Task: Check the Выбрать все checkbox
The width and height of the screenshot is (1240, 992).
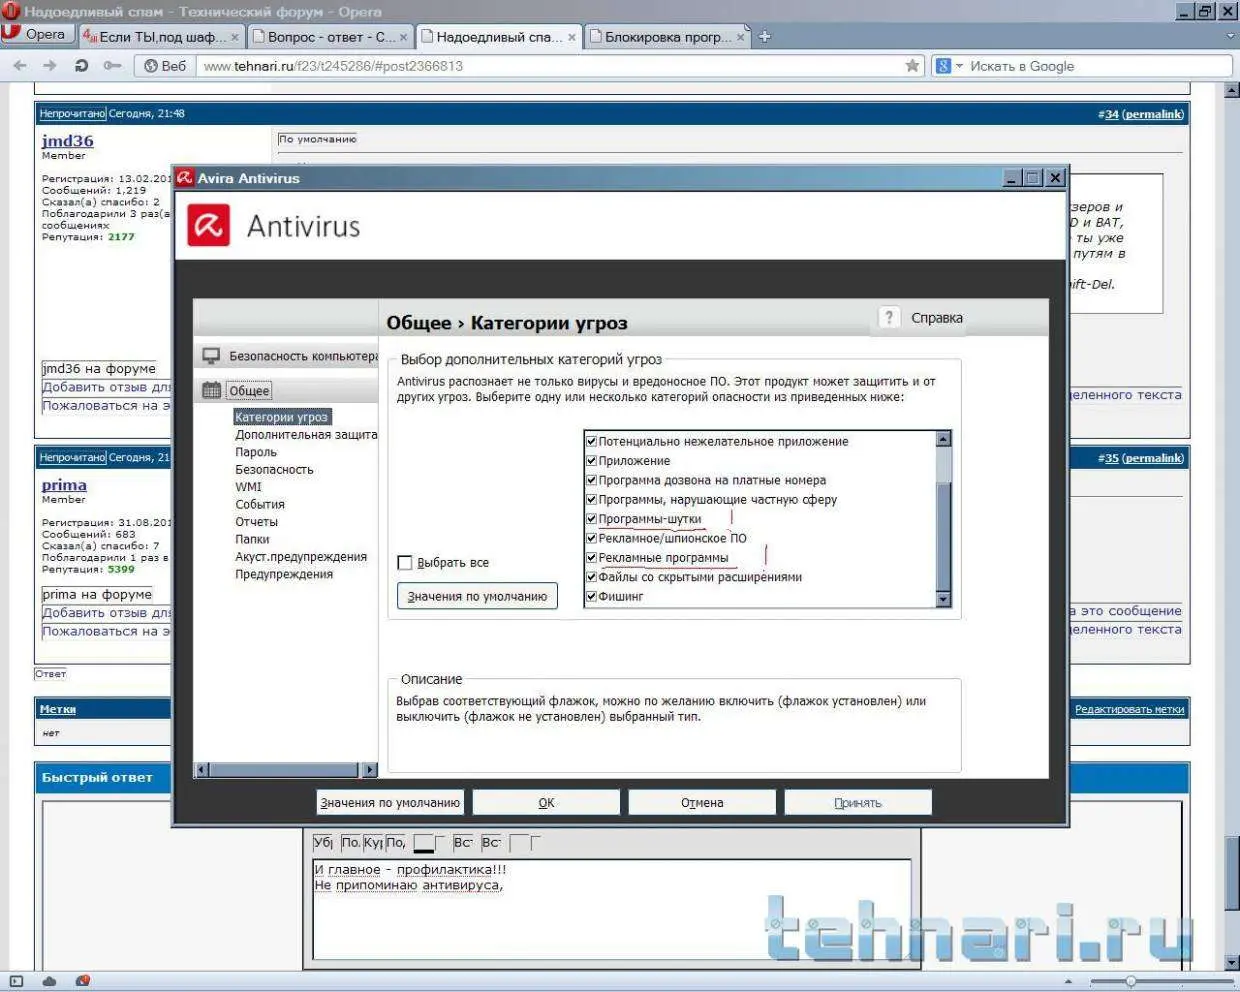Action: point(405,563)
